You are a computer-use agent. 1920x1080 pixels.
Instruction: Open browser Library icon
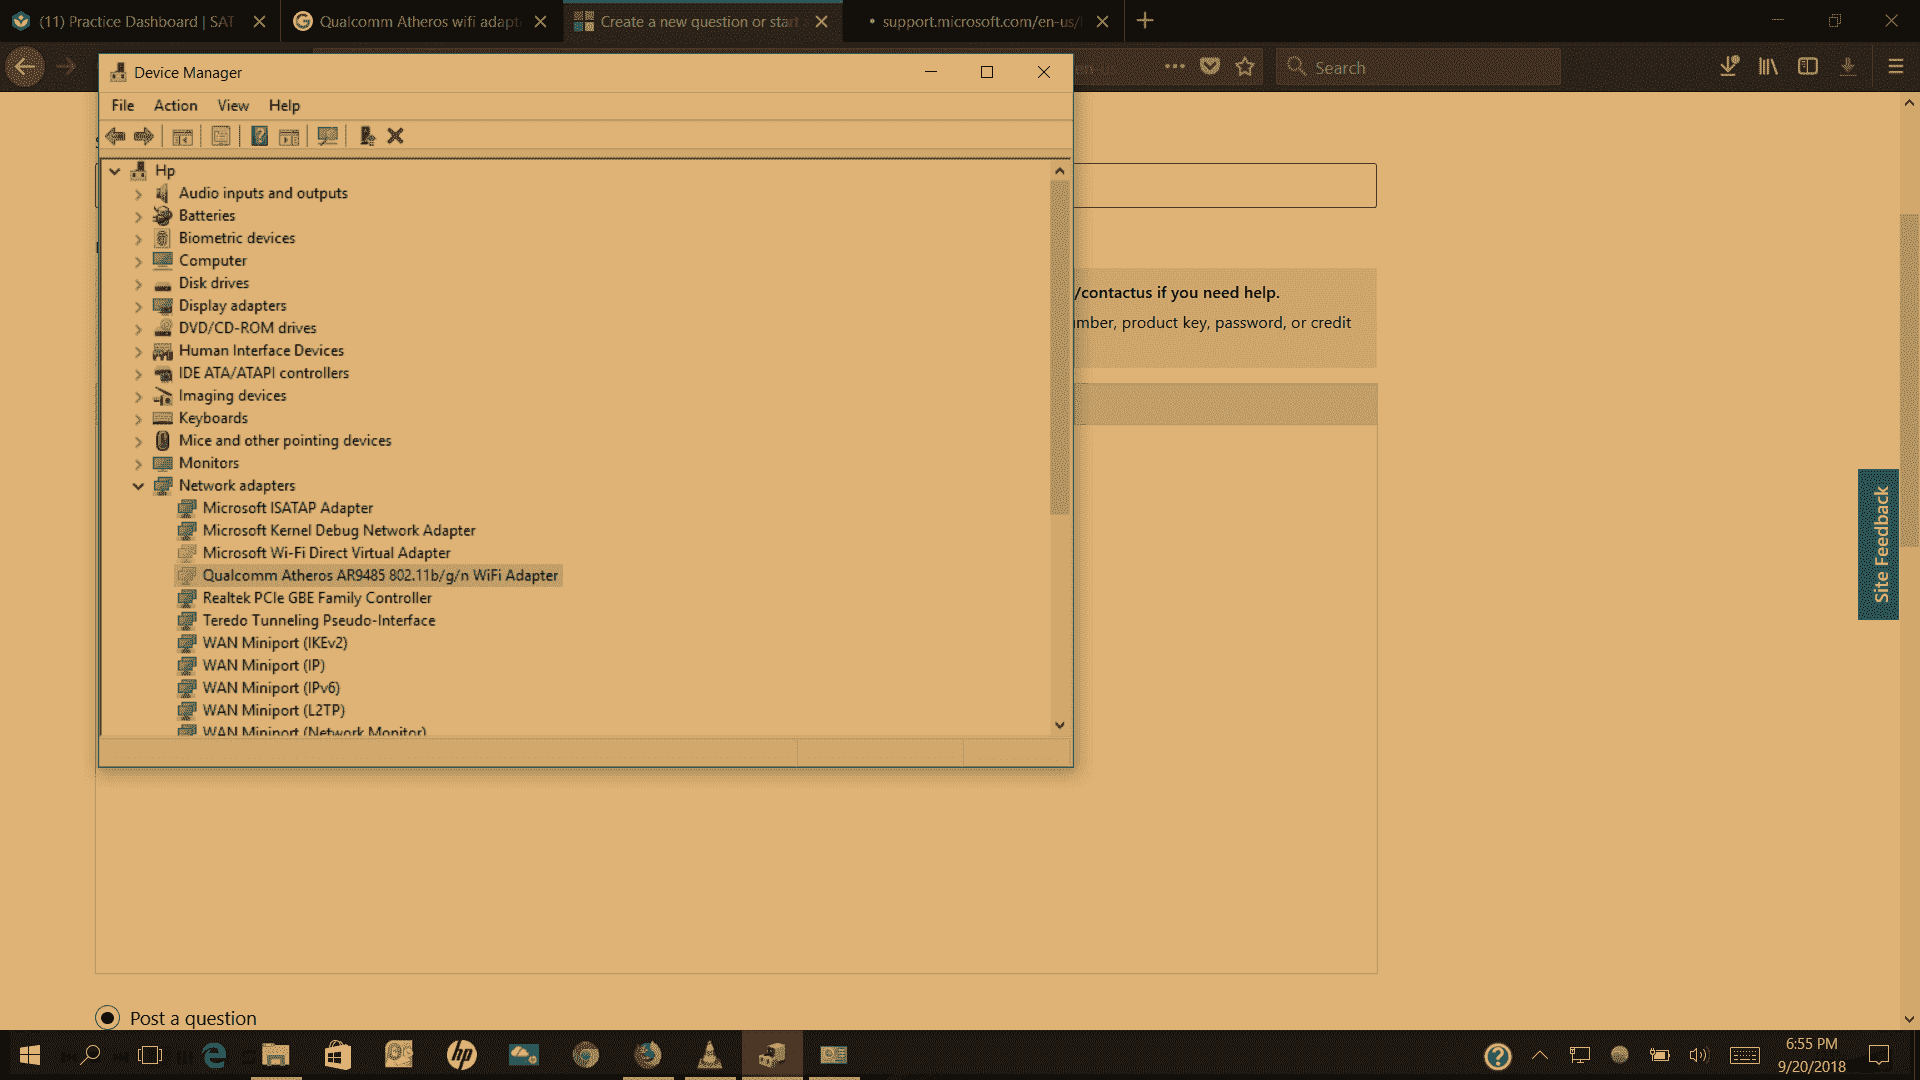tap(1768, 67)
